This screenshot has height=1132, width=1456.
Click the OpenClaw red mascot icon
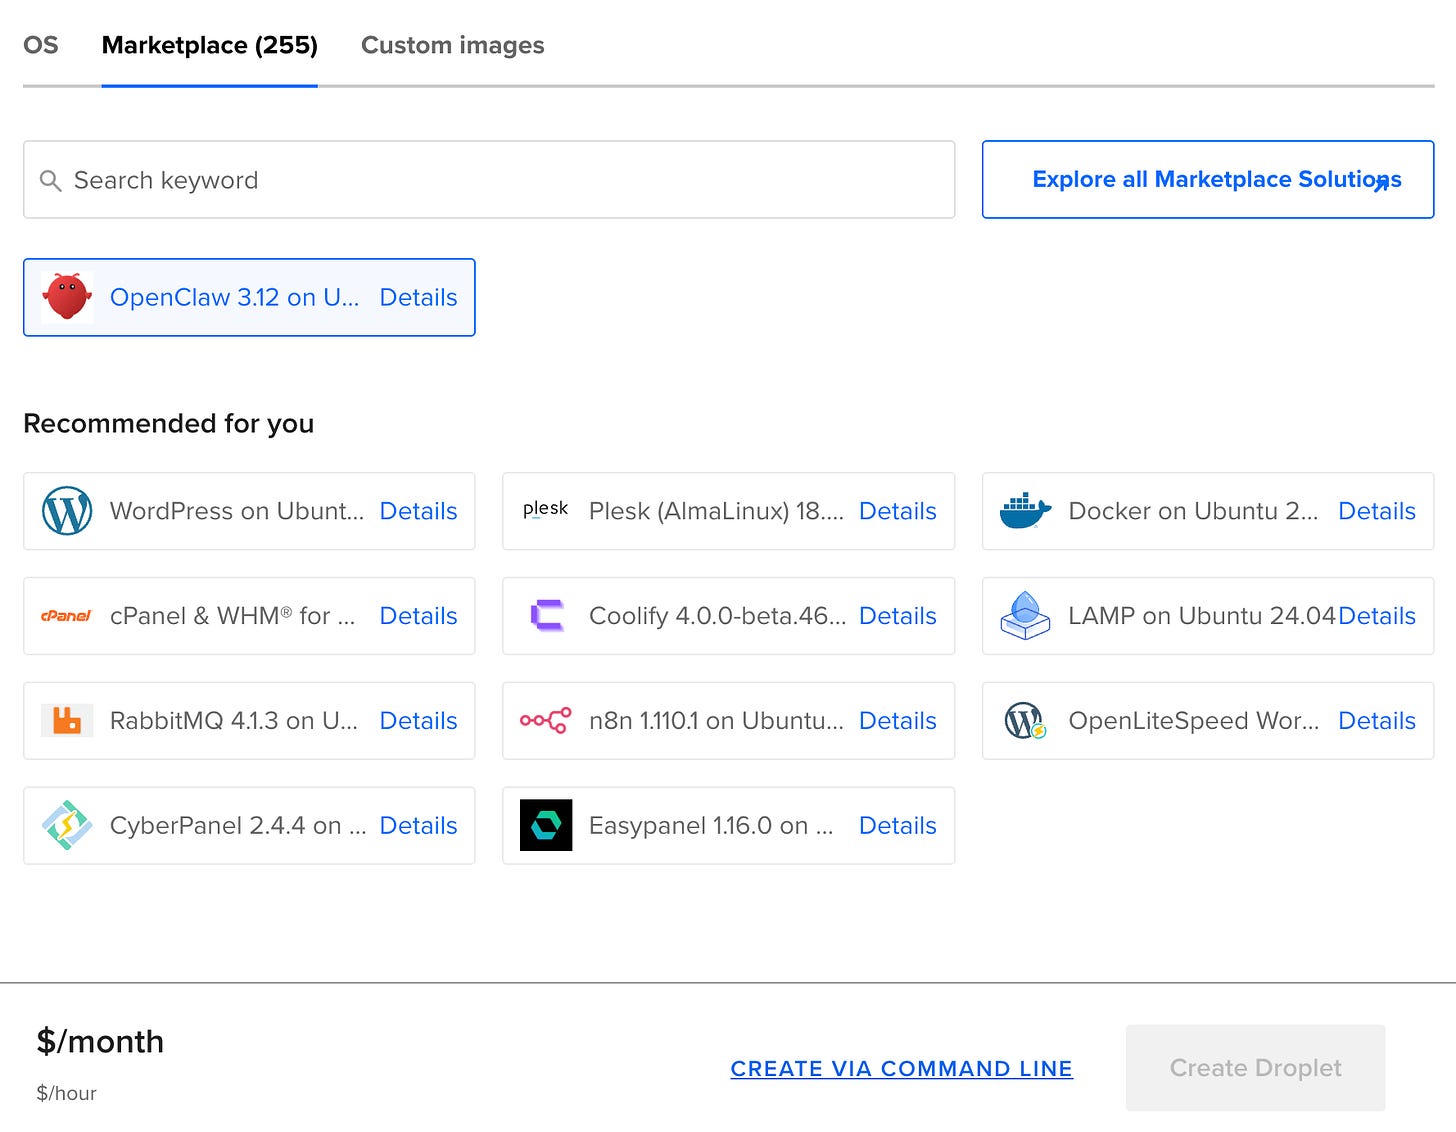tap(67, 297)
